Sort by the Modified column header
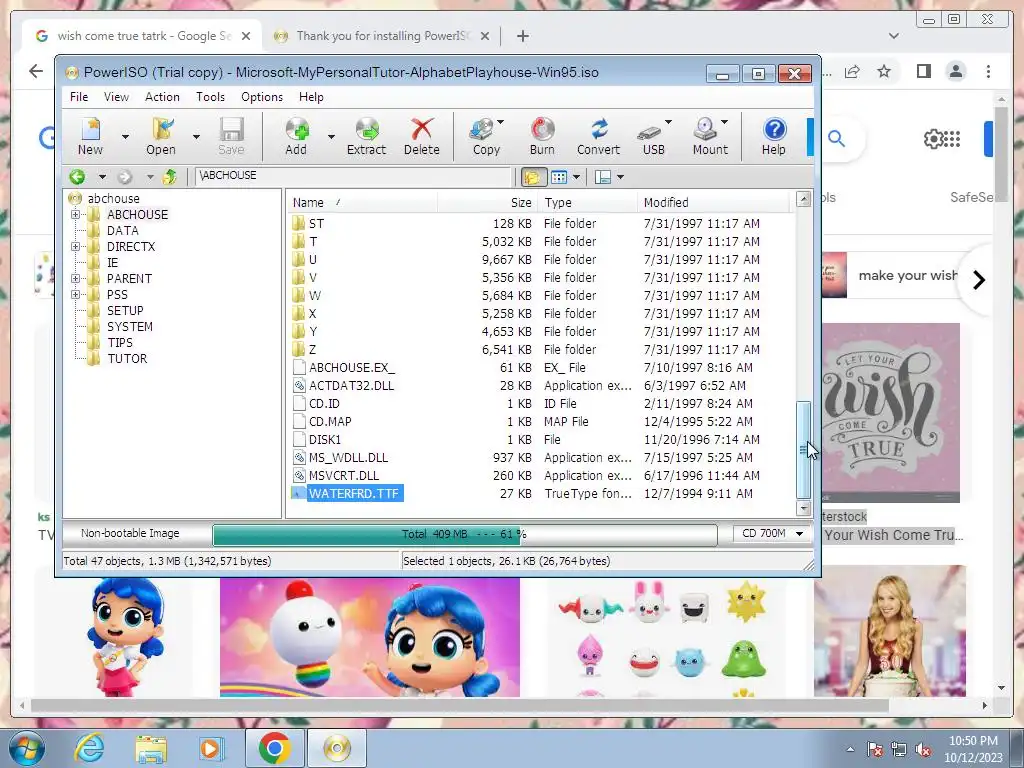1024x768 pixels. (712, 202)
